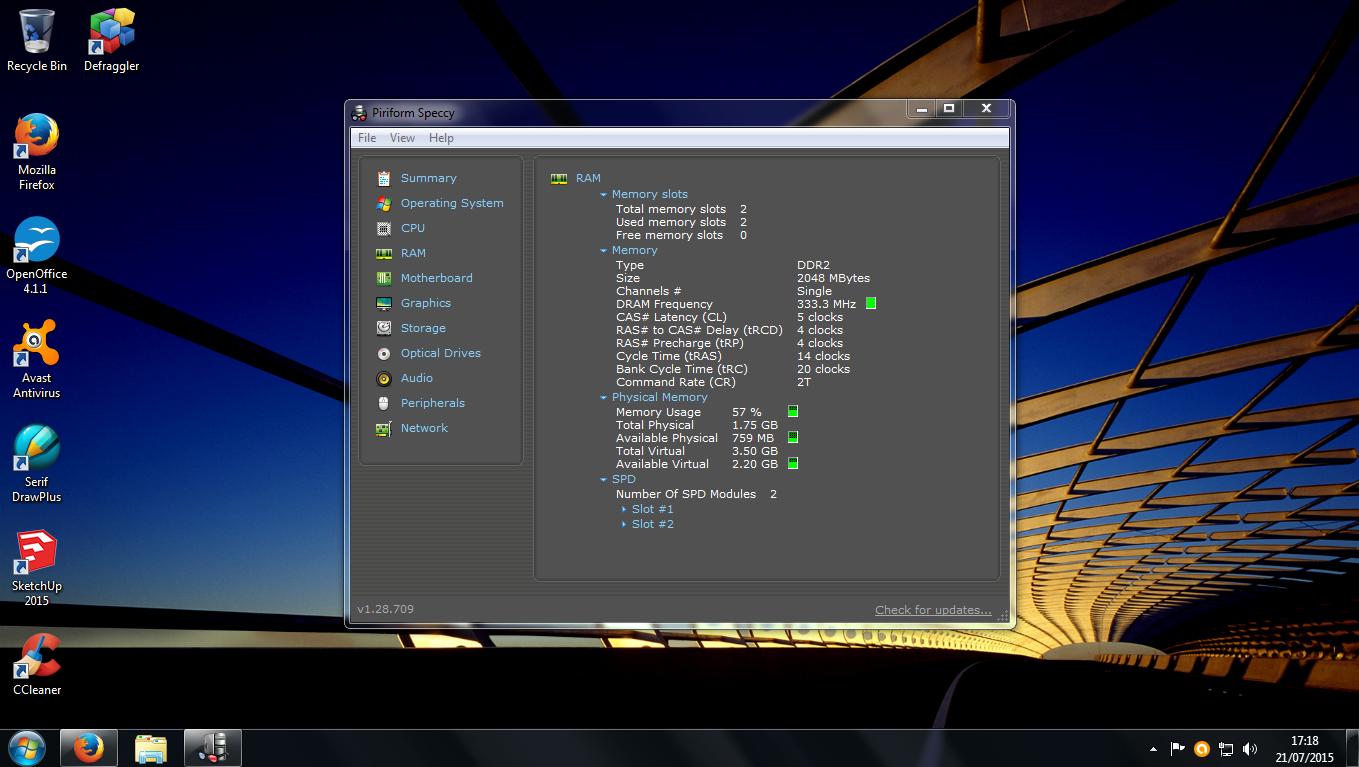The width and height of the screenshot is (1359, 767).
Task: Go to the Graphics section
Action: [426, 303]
